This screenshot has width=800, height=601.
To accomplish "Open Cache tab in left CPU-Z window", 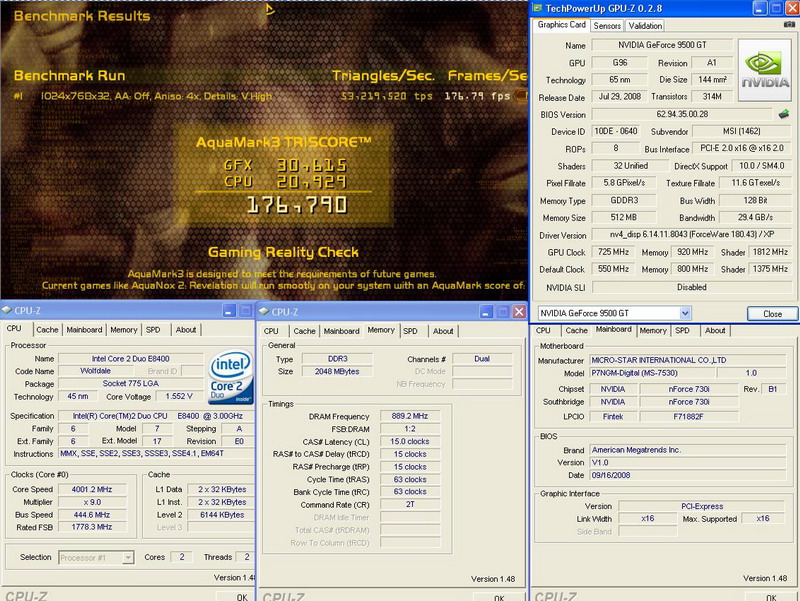I will pos(47,330).
